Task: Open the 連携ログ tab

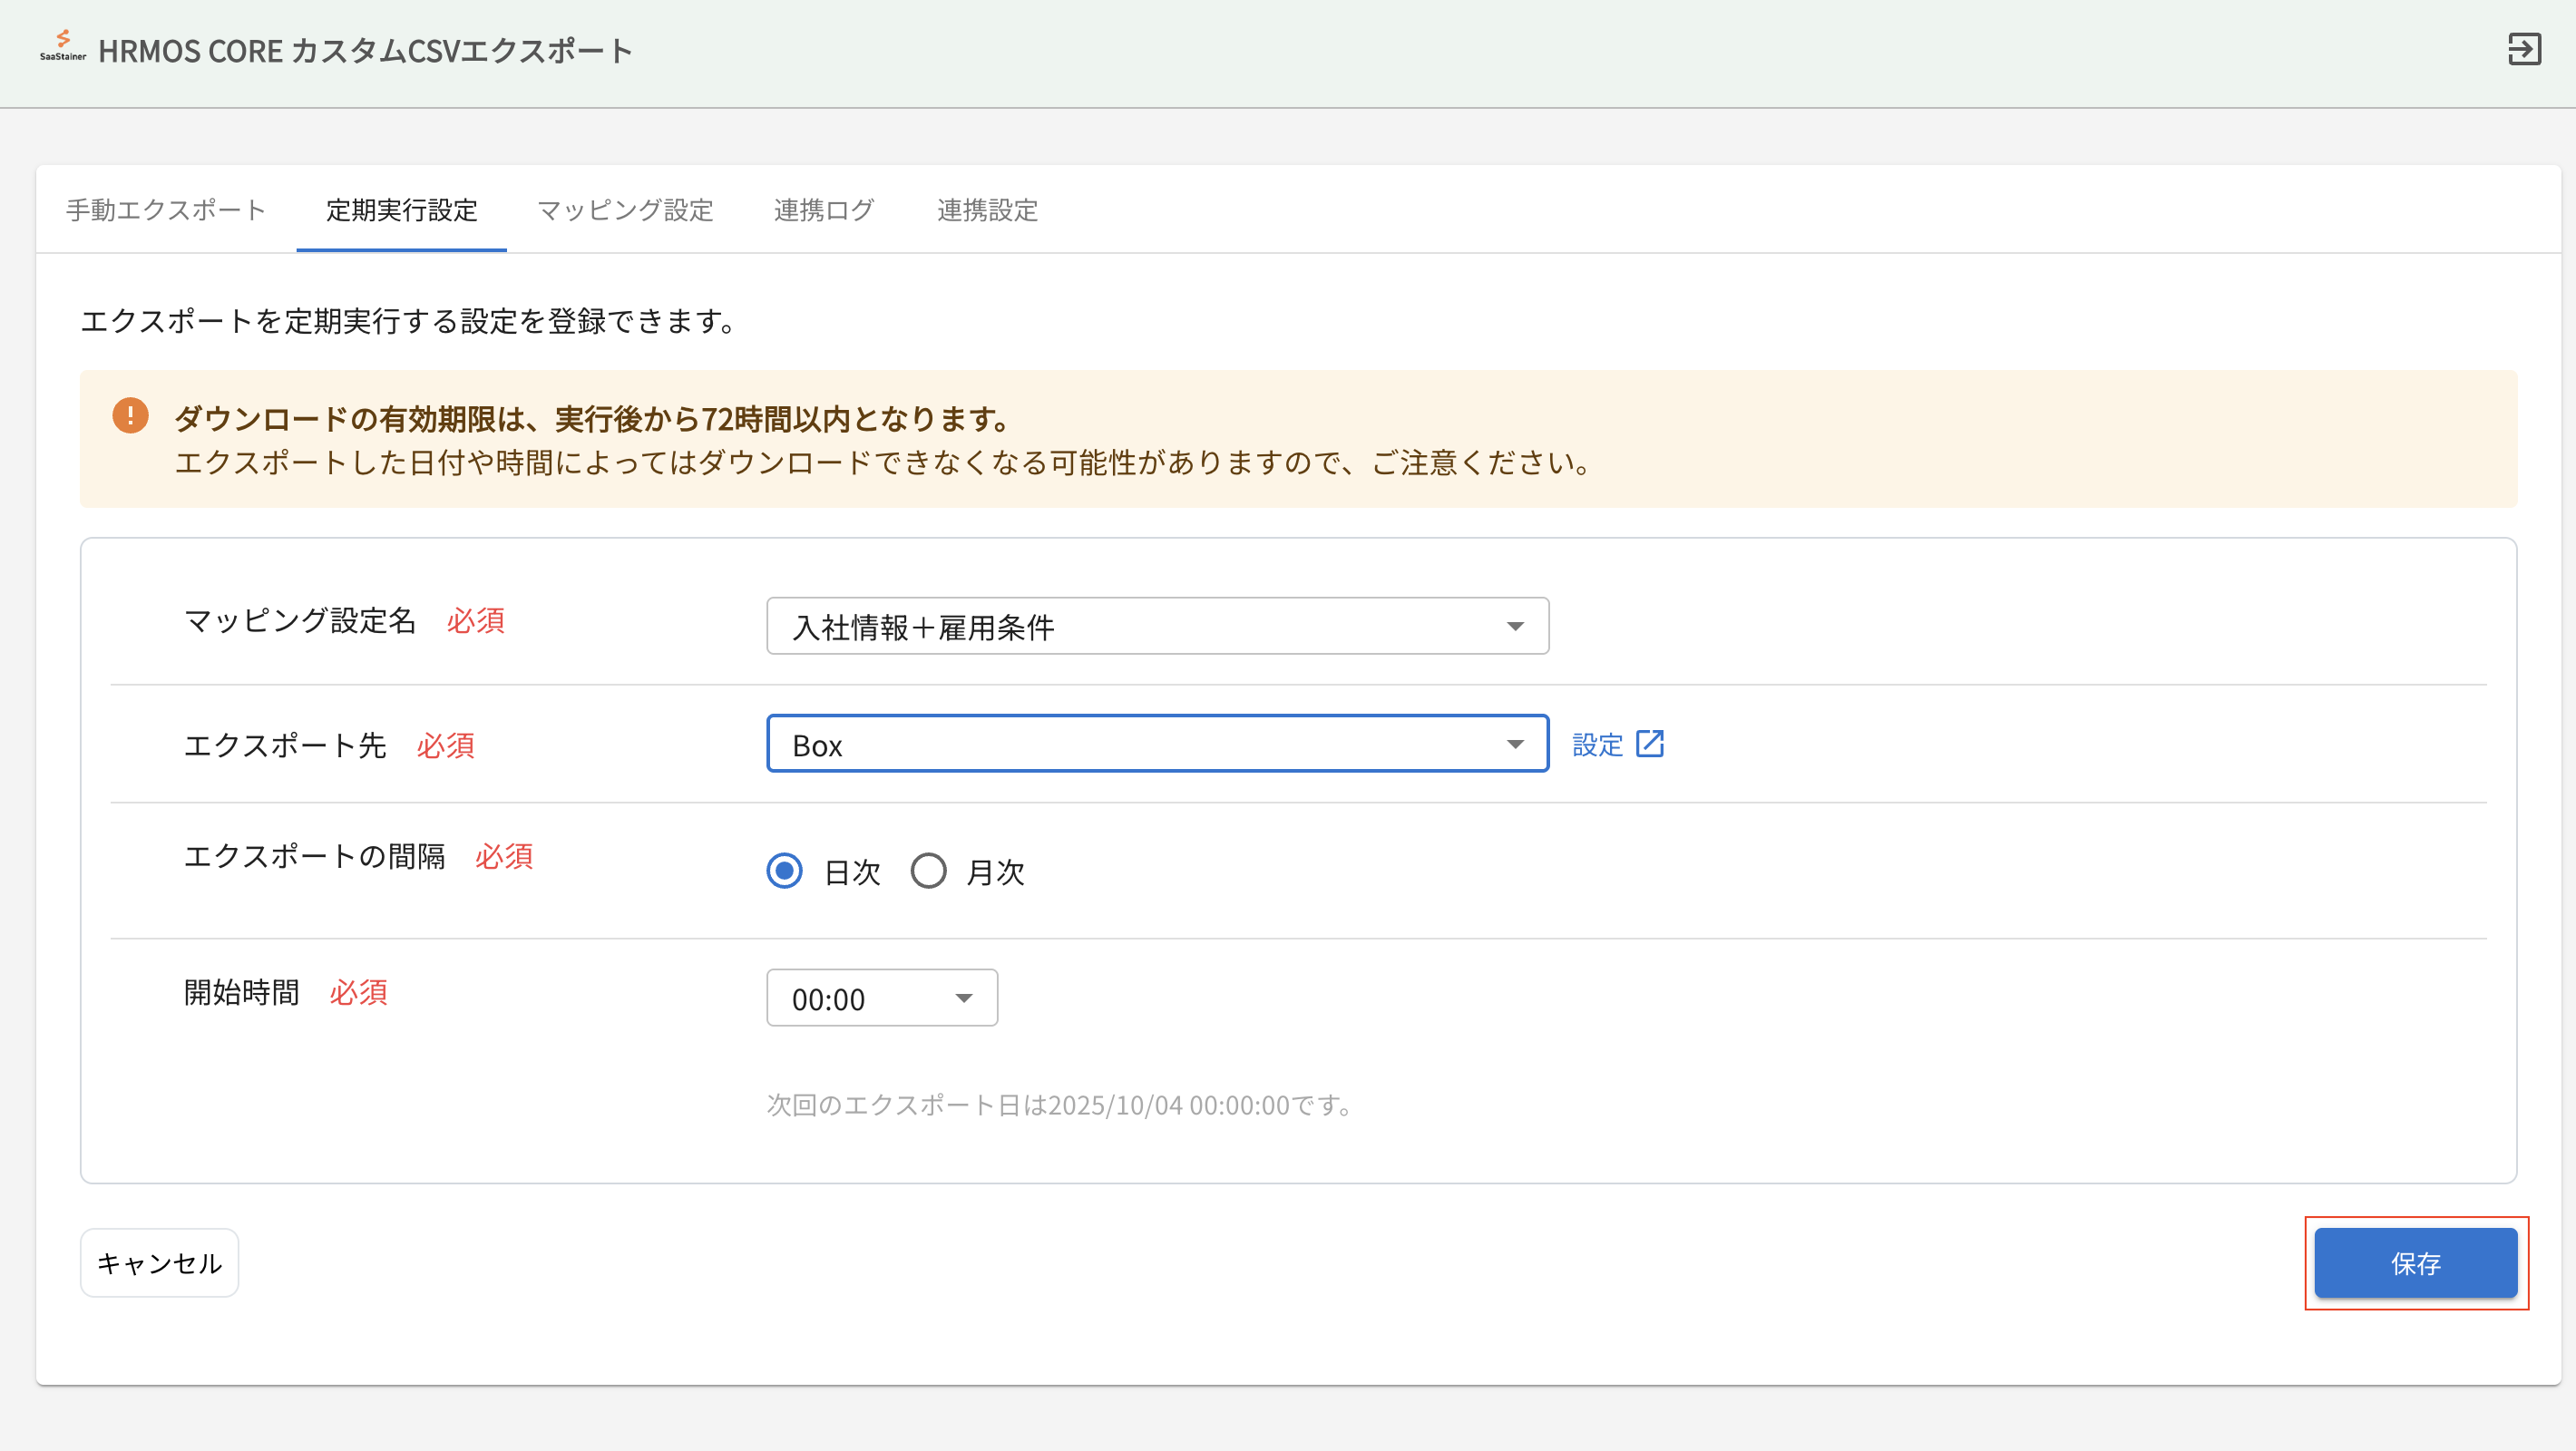Action: tap(824, 210)
